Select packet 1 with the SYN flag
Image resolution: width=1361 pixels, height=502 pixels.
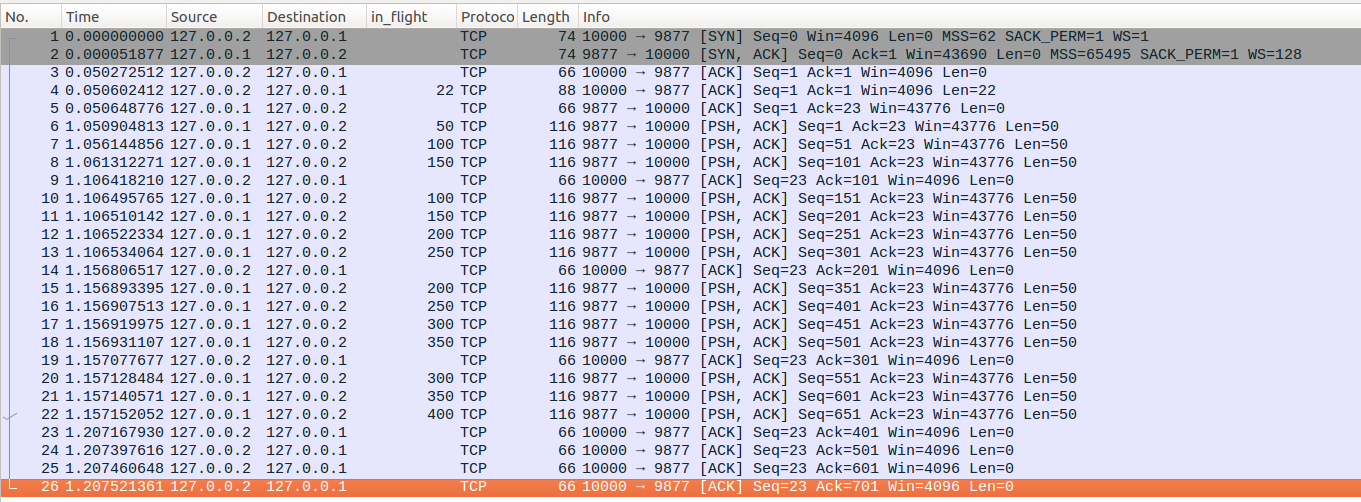pos(680,37)
